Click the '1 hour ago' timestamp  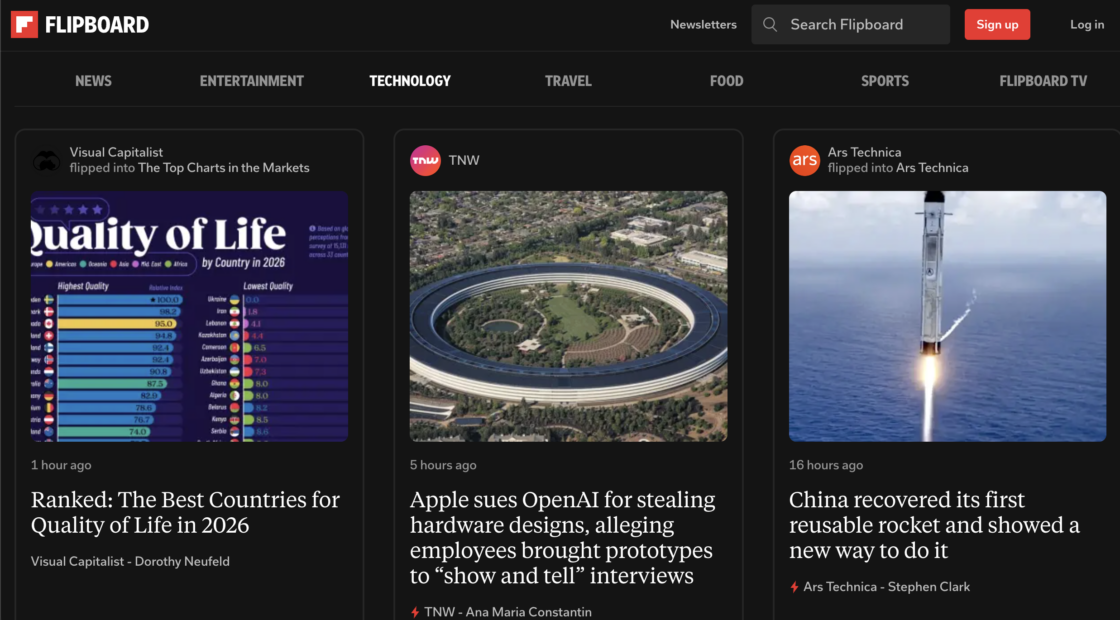pyautogui.click(x=61, y=465)
